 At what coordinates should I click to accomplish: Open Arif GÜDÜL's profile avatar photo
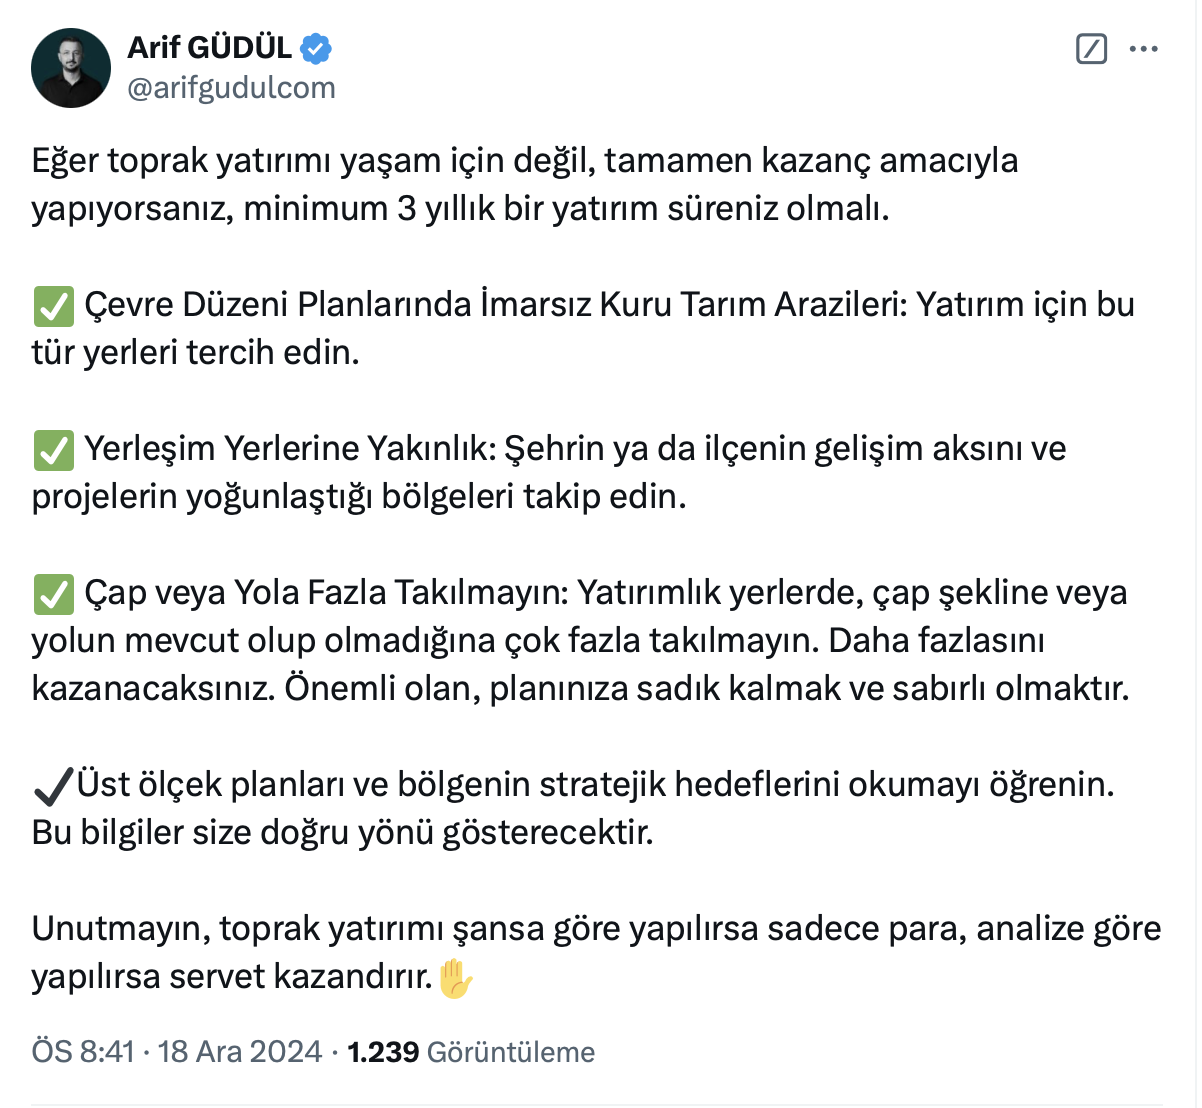click(71, 68)
